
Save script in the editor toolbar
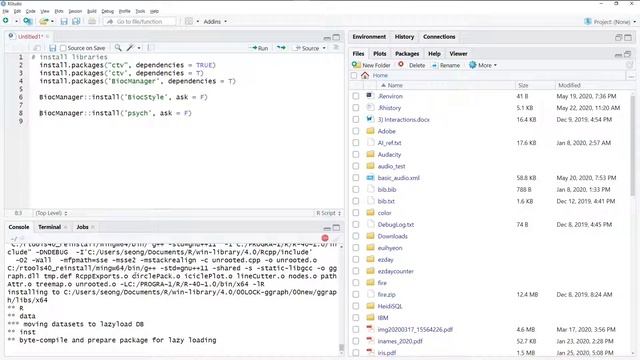(52, 48)
